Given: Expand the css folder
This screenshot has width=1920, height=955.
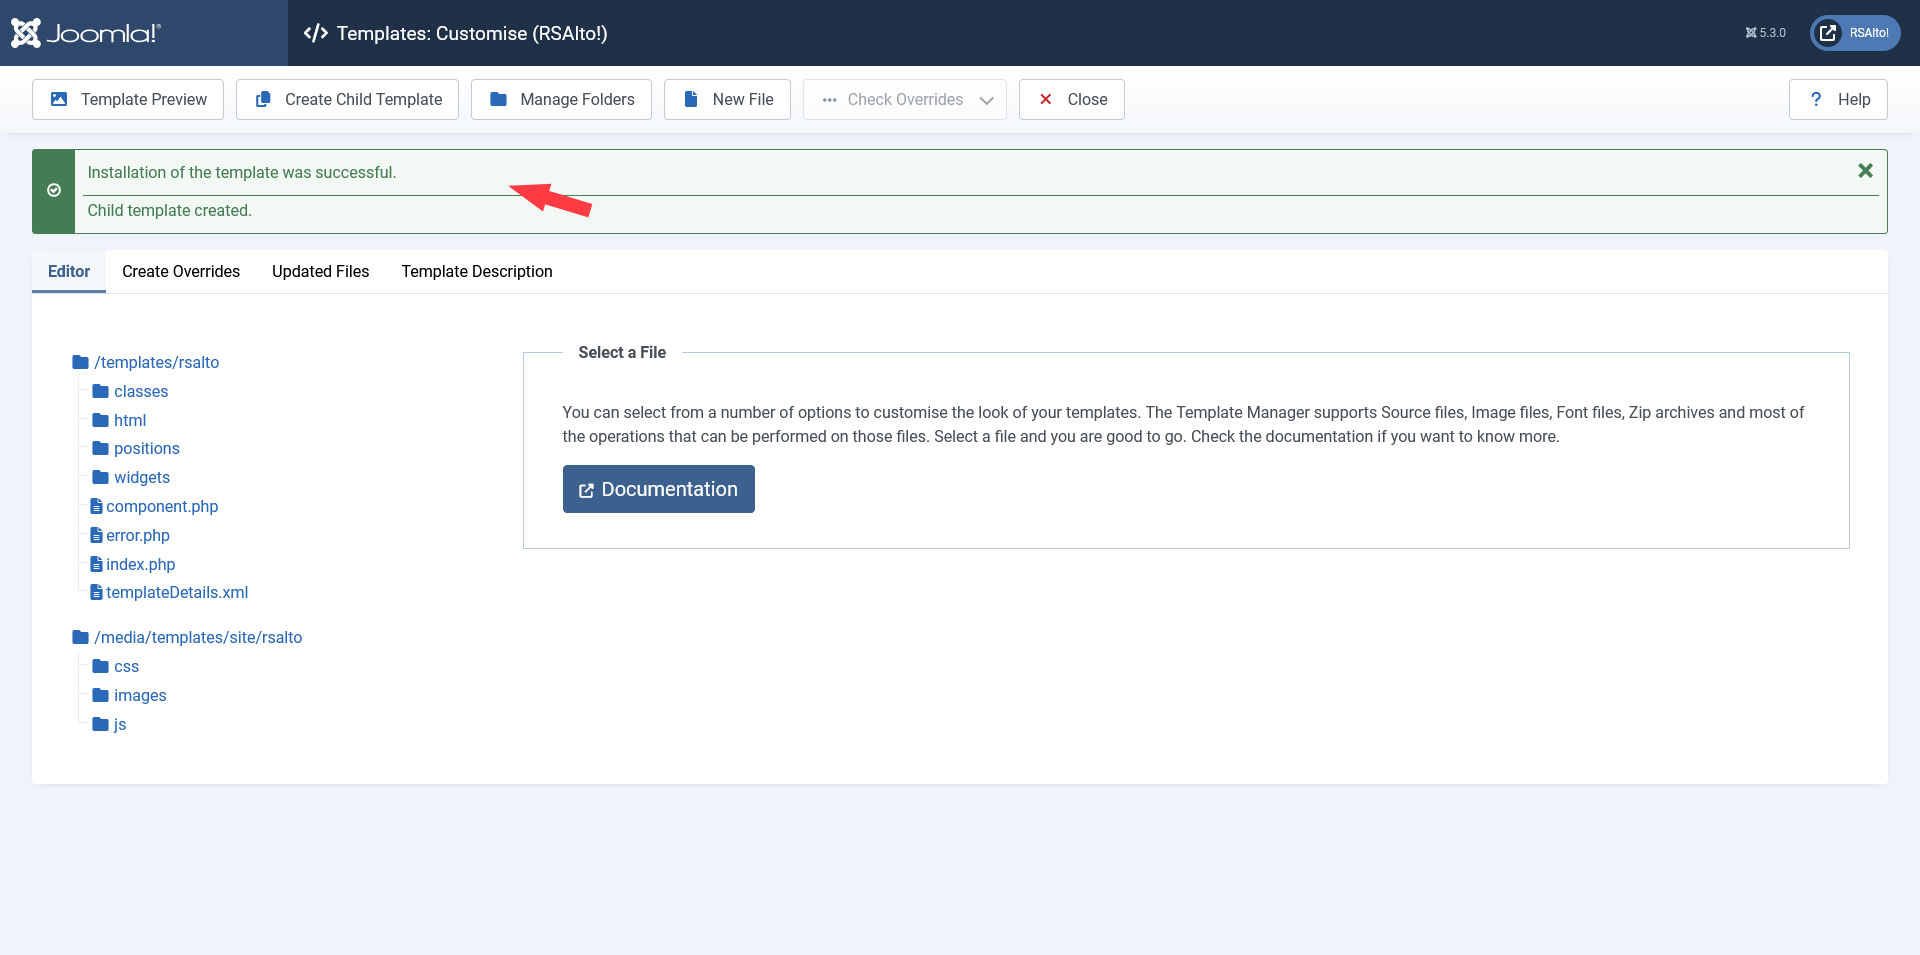Looking at the screenshot, I should point(116,666).
